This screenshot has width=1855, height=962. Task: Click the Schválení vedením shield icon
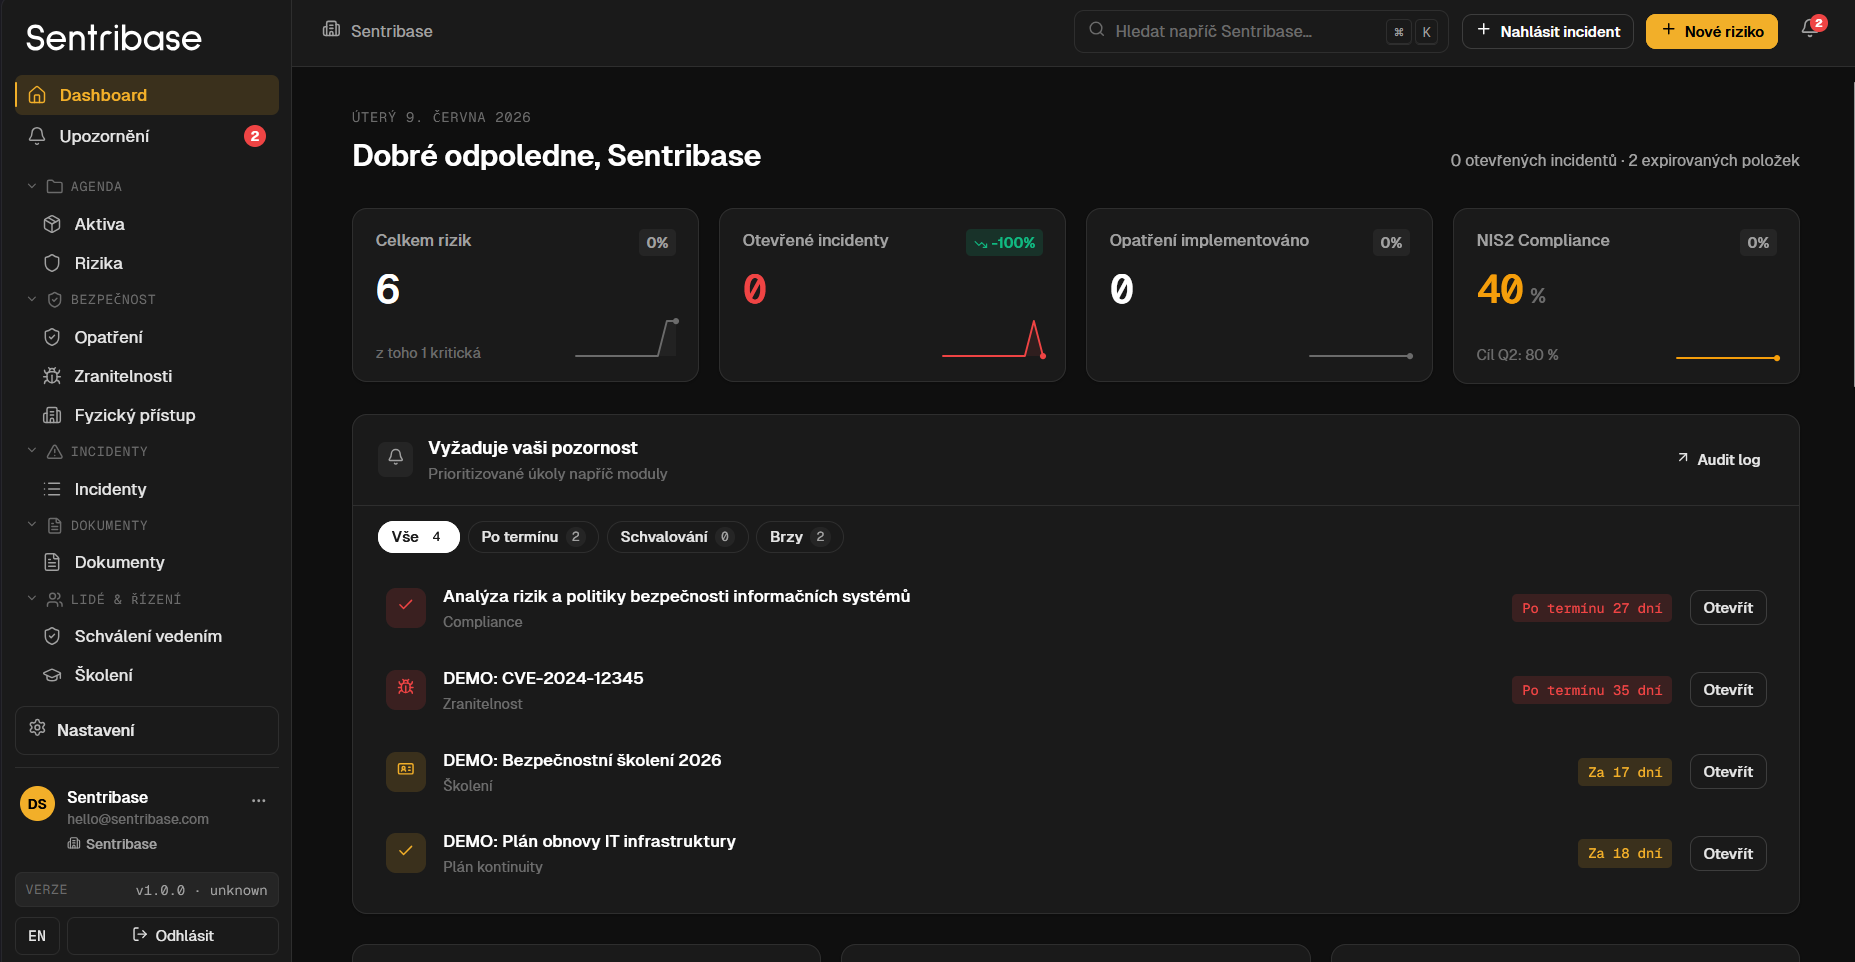52,636
